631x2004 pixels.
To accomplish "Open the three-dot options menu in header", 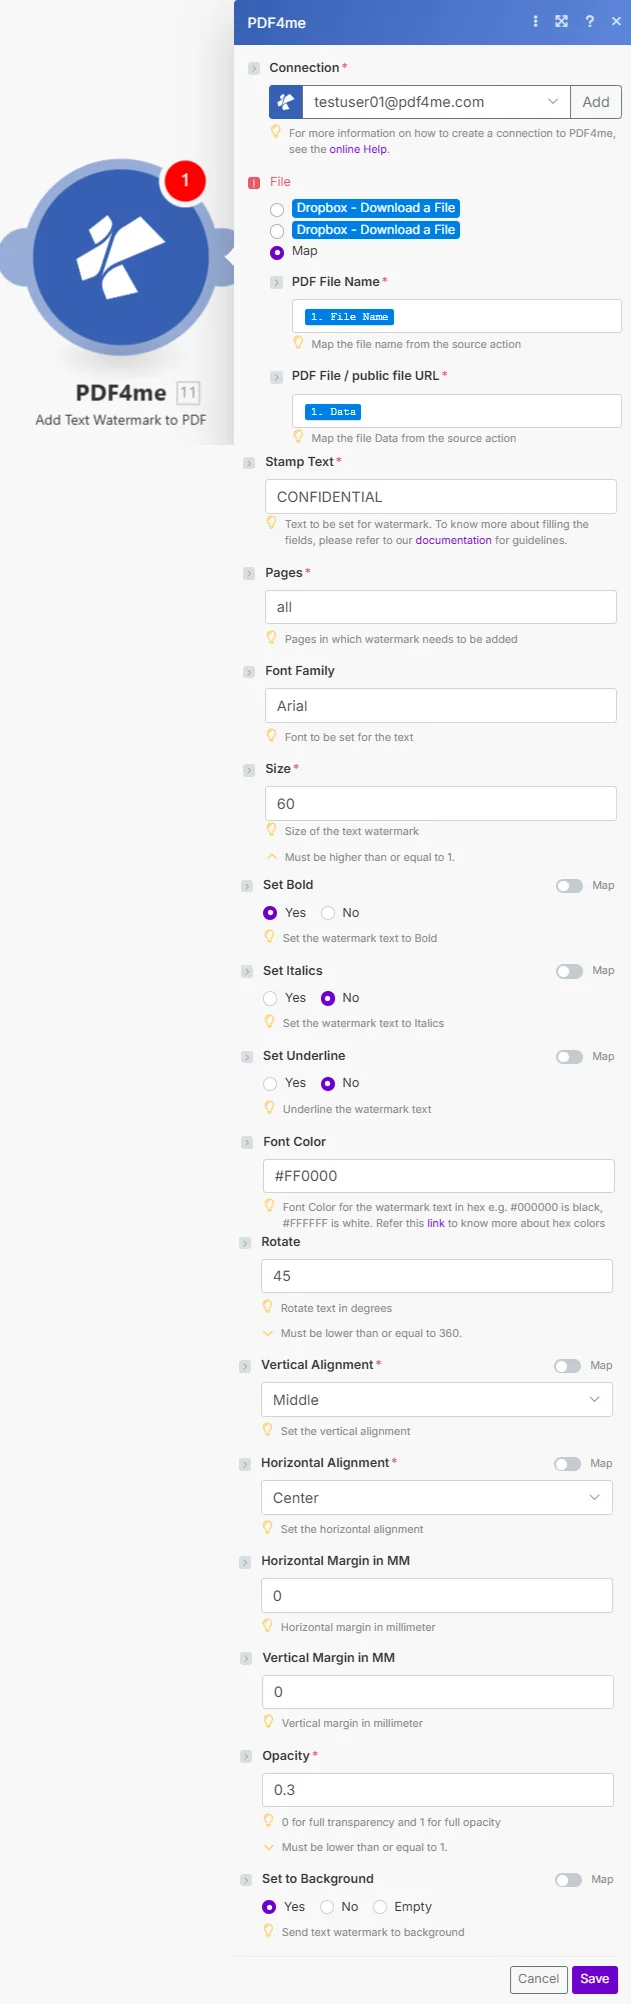I will point(536,21).
